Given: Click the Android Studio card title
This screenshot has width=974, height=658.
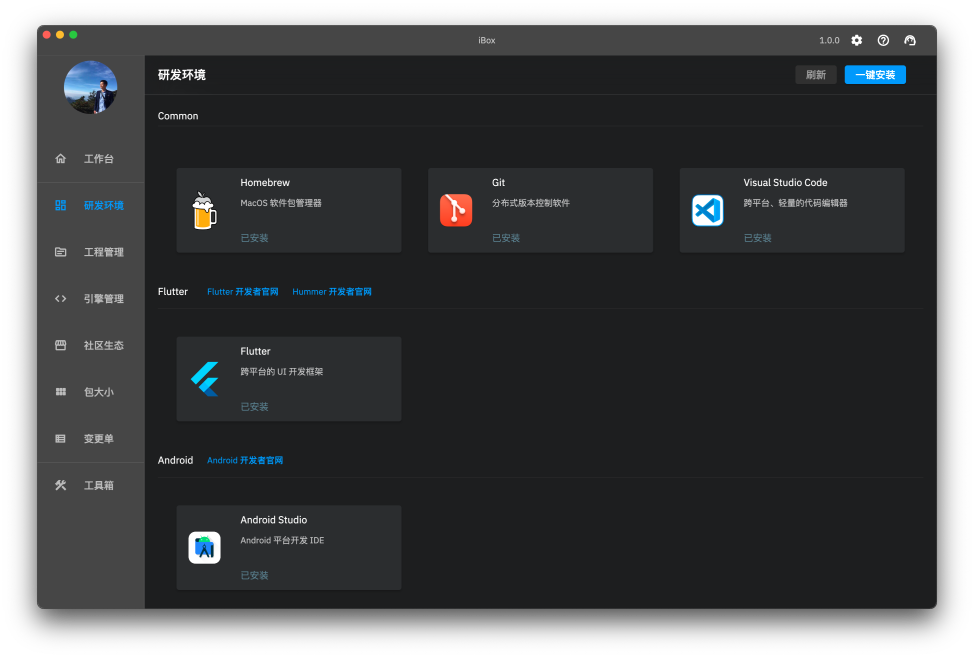Looking at the screenshot, I should (x=273, y=520).
